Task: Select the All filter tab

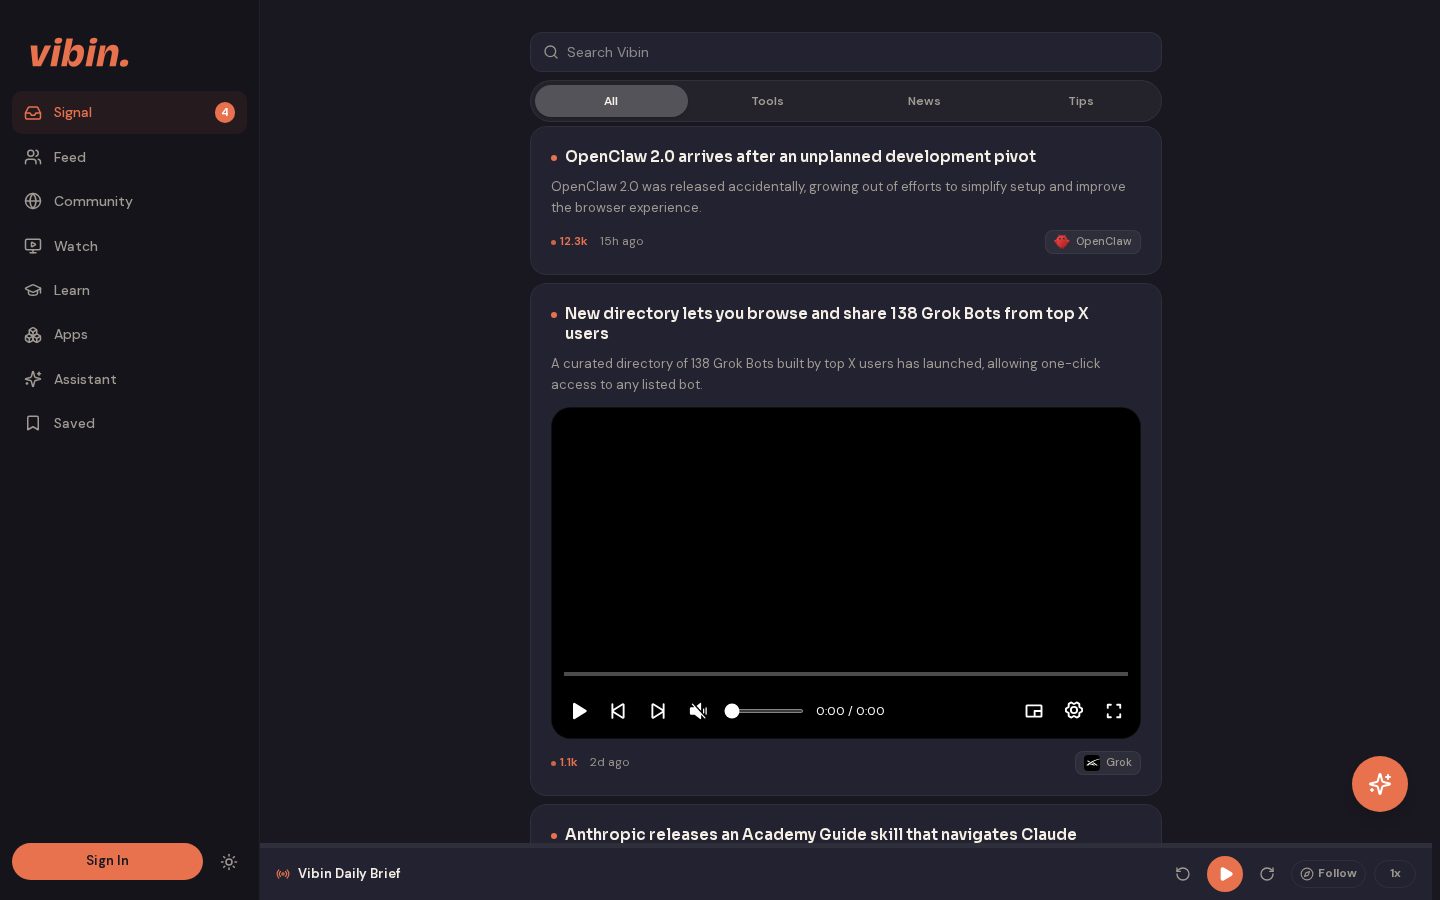Action: [x=611, y=101]
